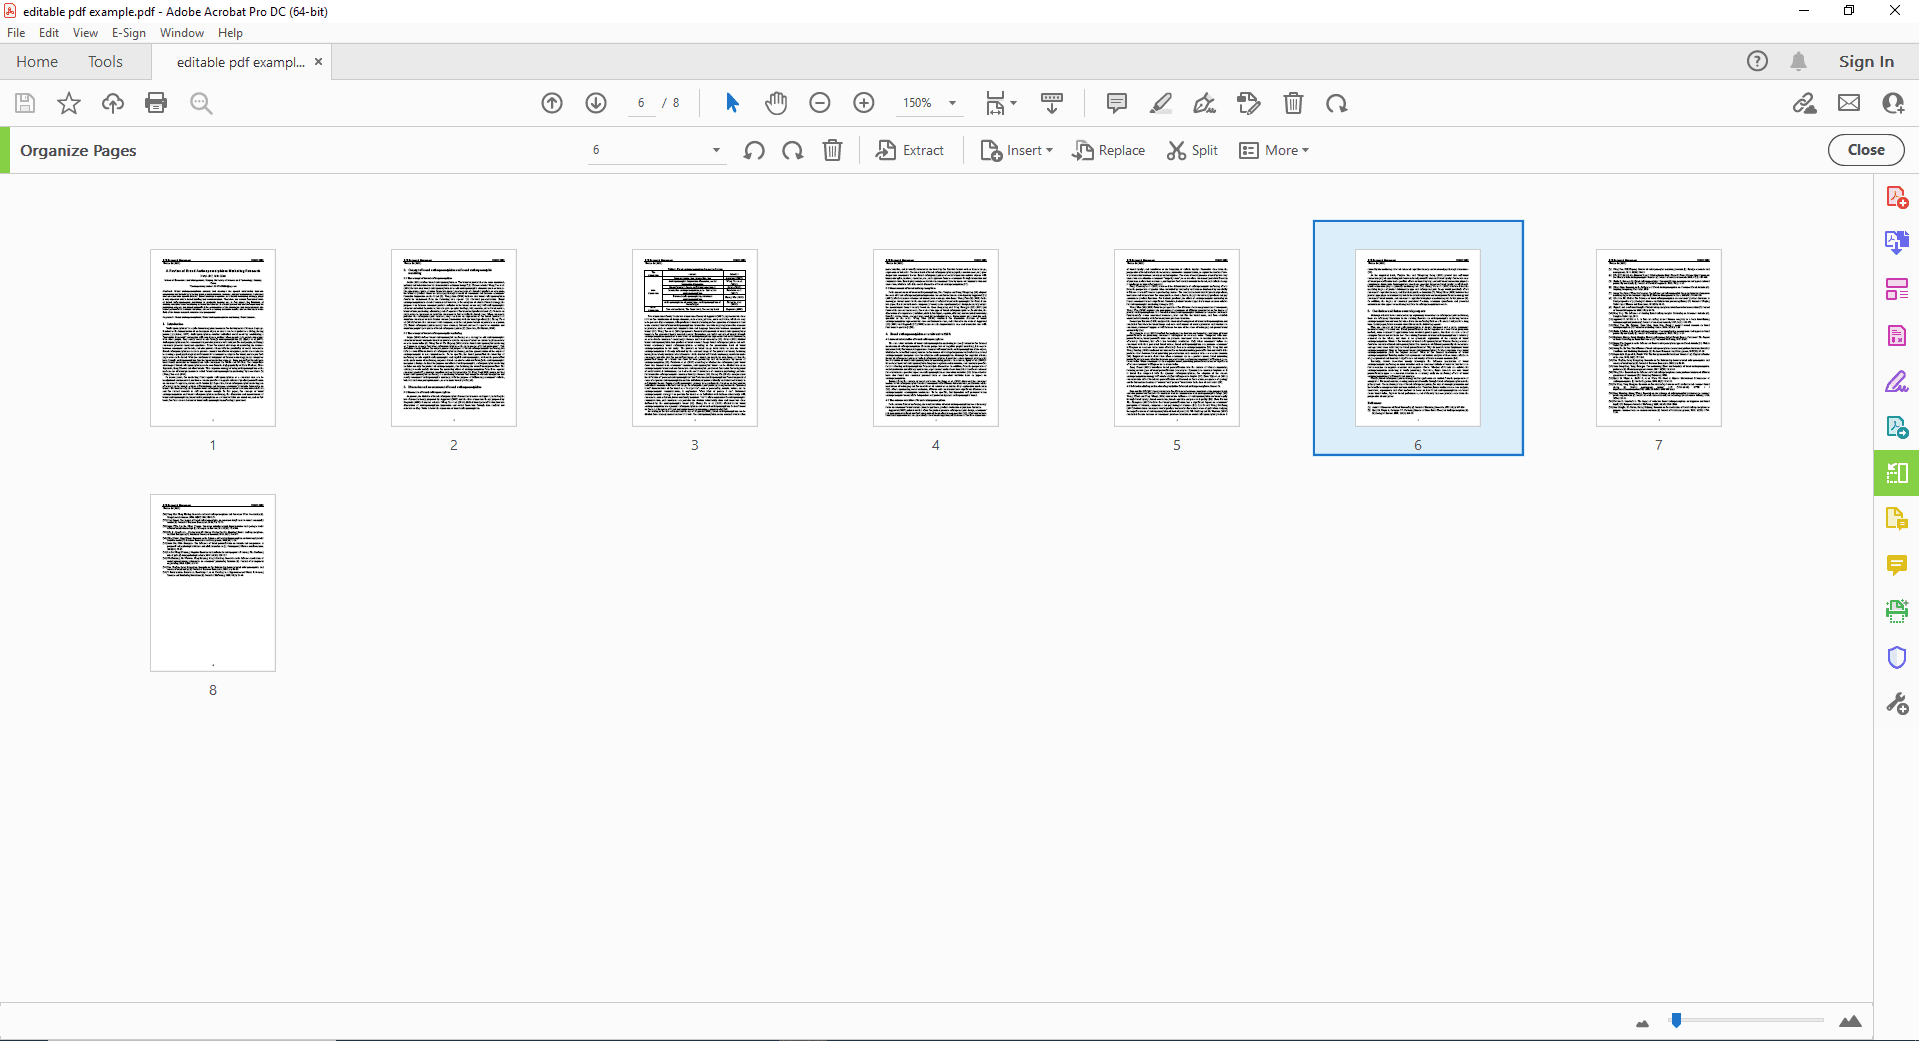Expand the zoom level 150% dropdown
1919x1041 pixels.
pos(953,103)
